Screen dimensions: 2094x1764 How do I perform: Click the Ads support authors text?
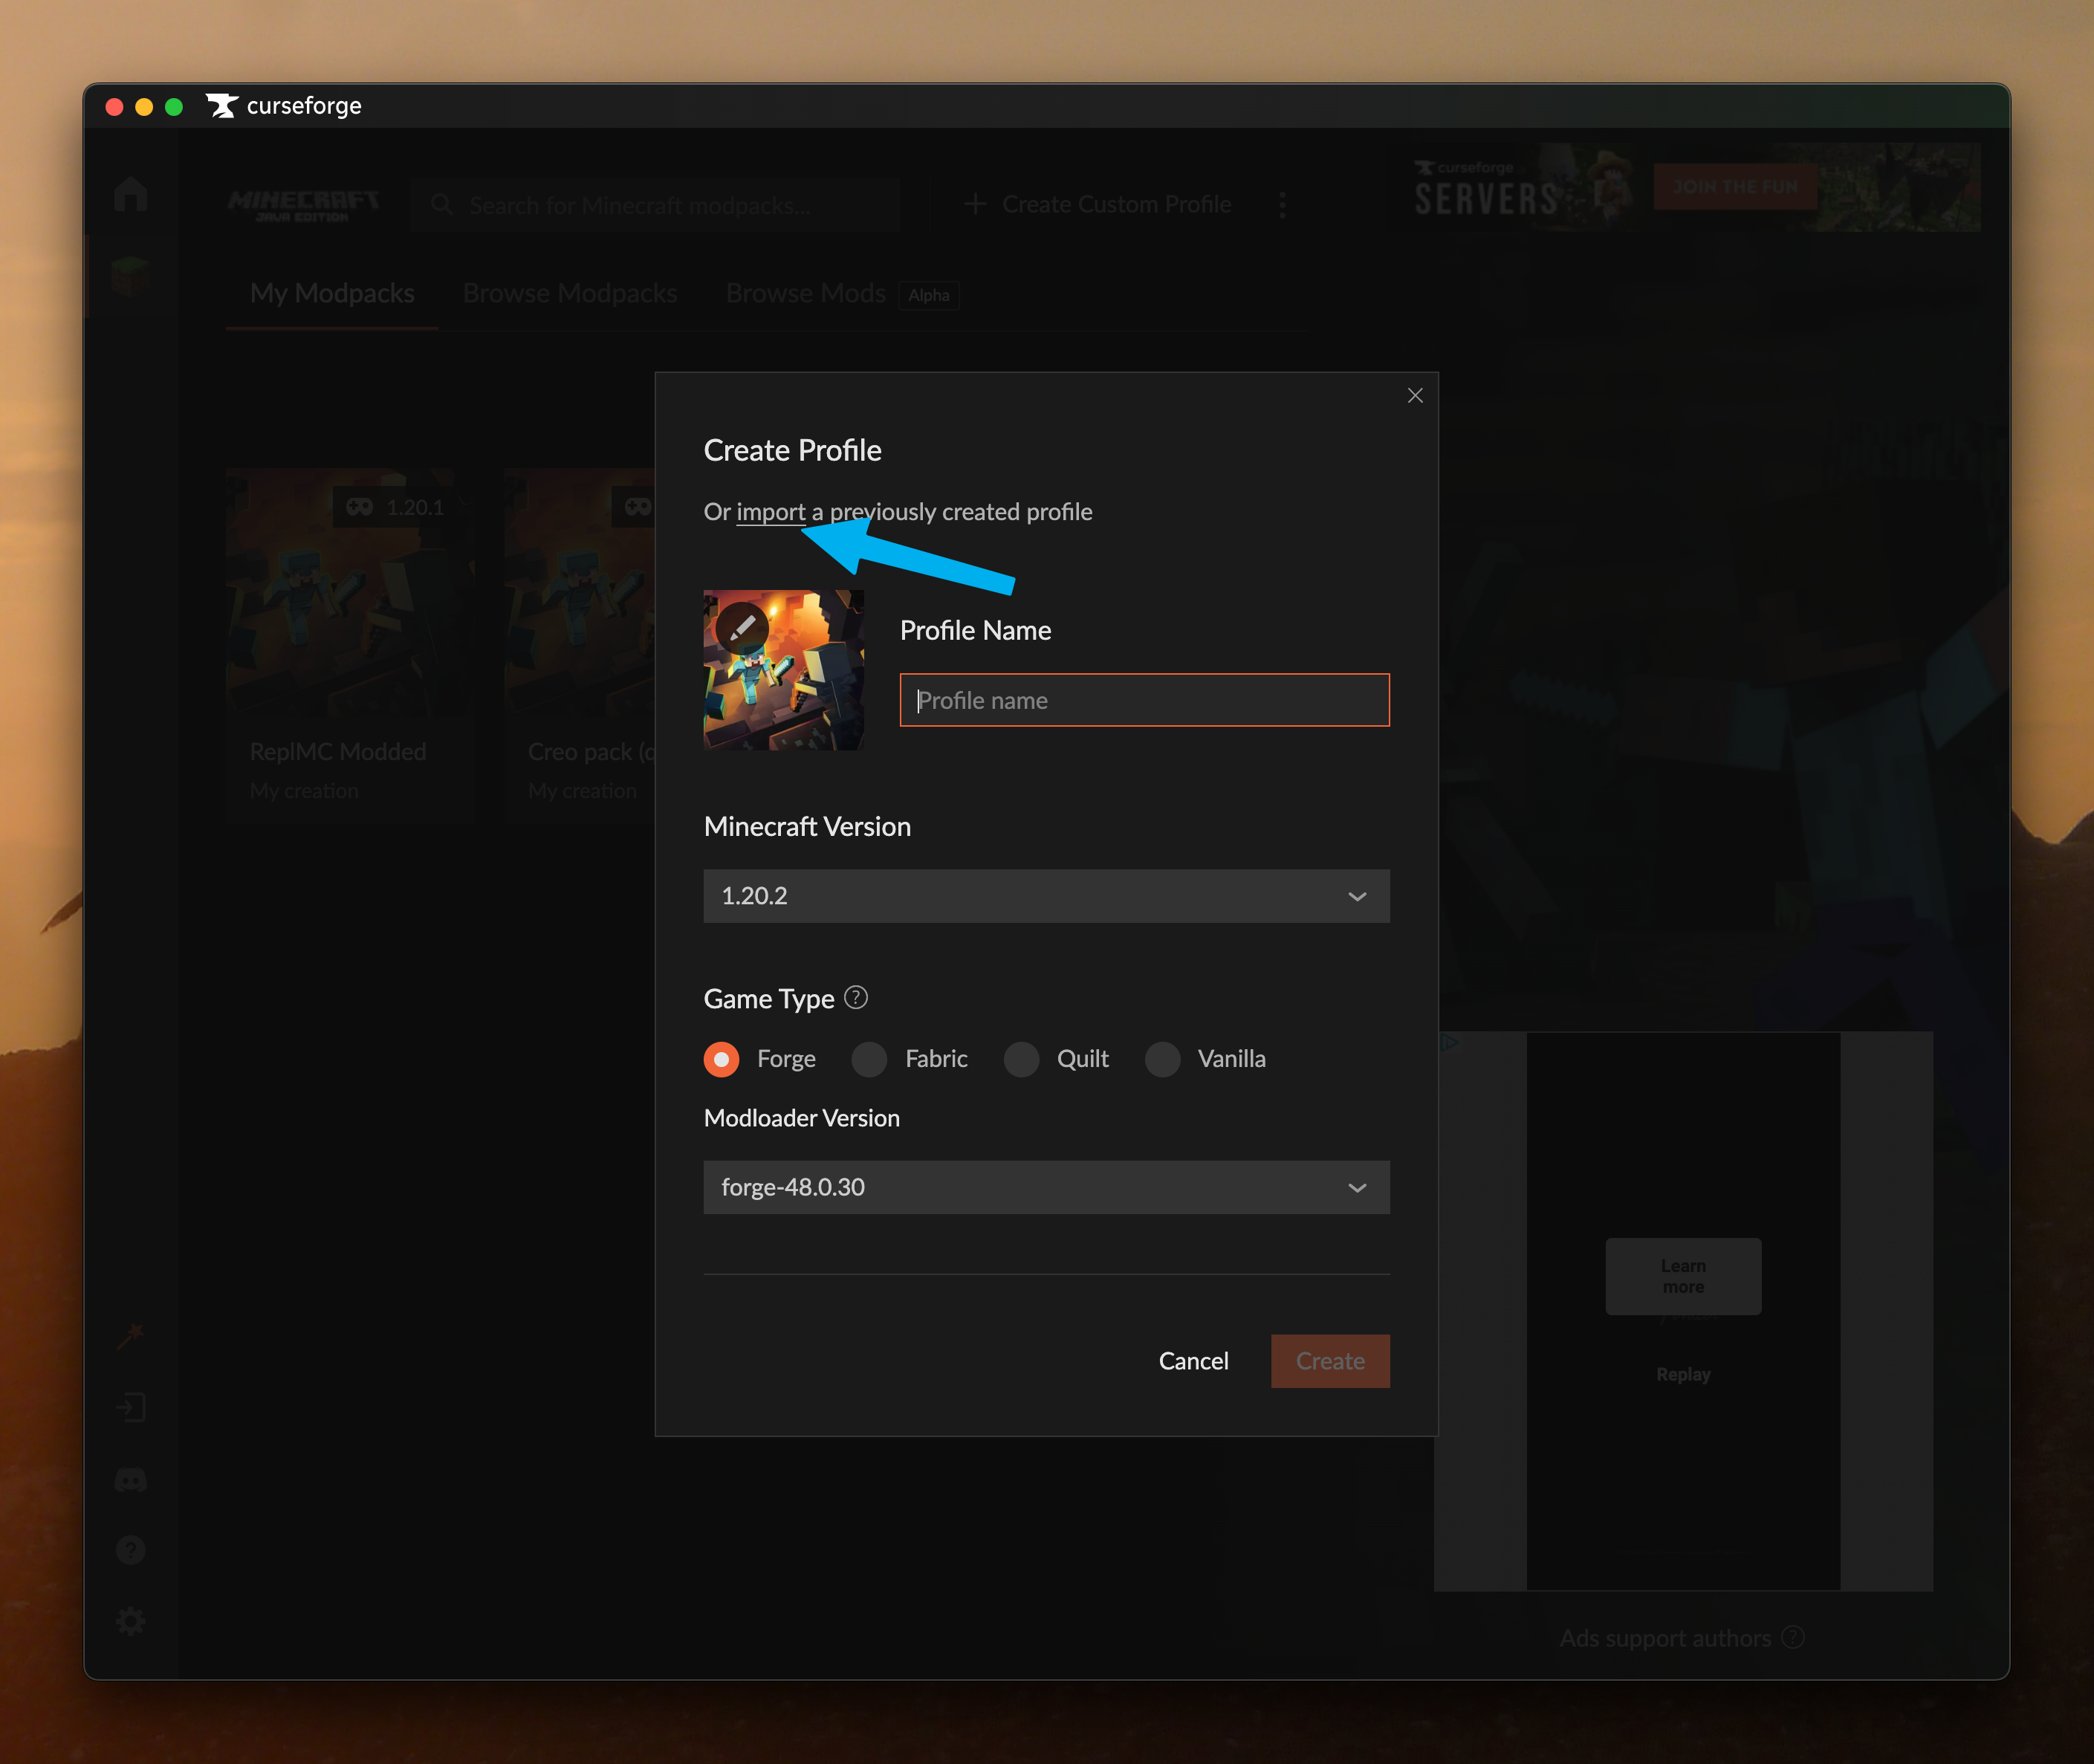pos(1665,1638)
